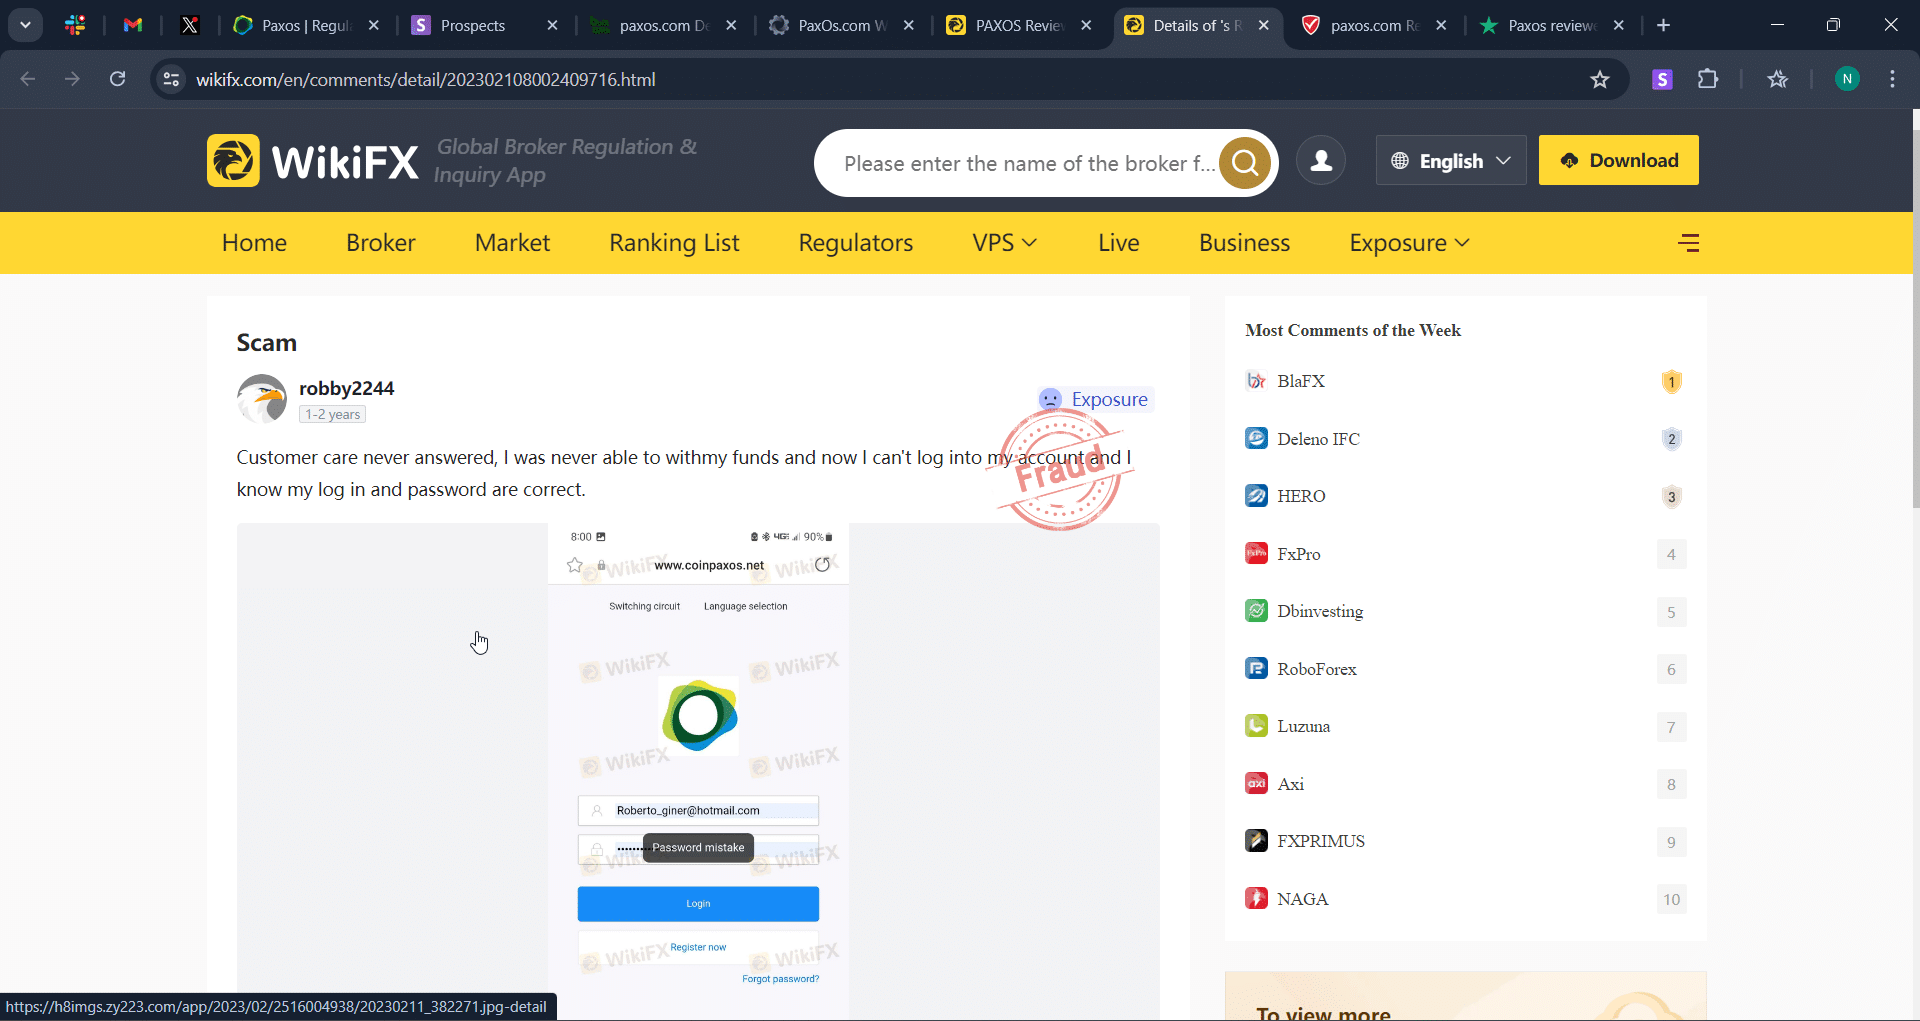Click the WikiFX logo icon
Viewport: 1920px width, 1021px height.
coord(233,161)
